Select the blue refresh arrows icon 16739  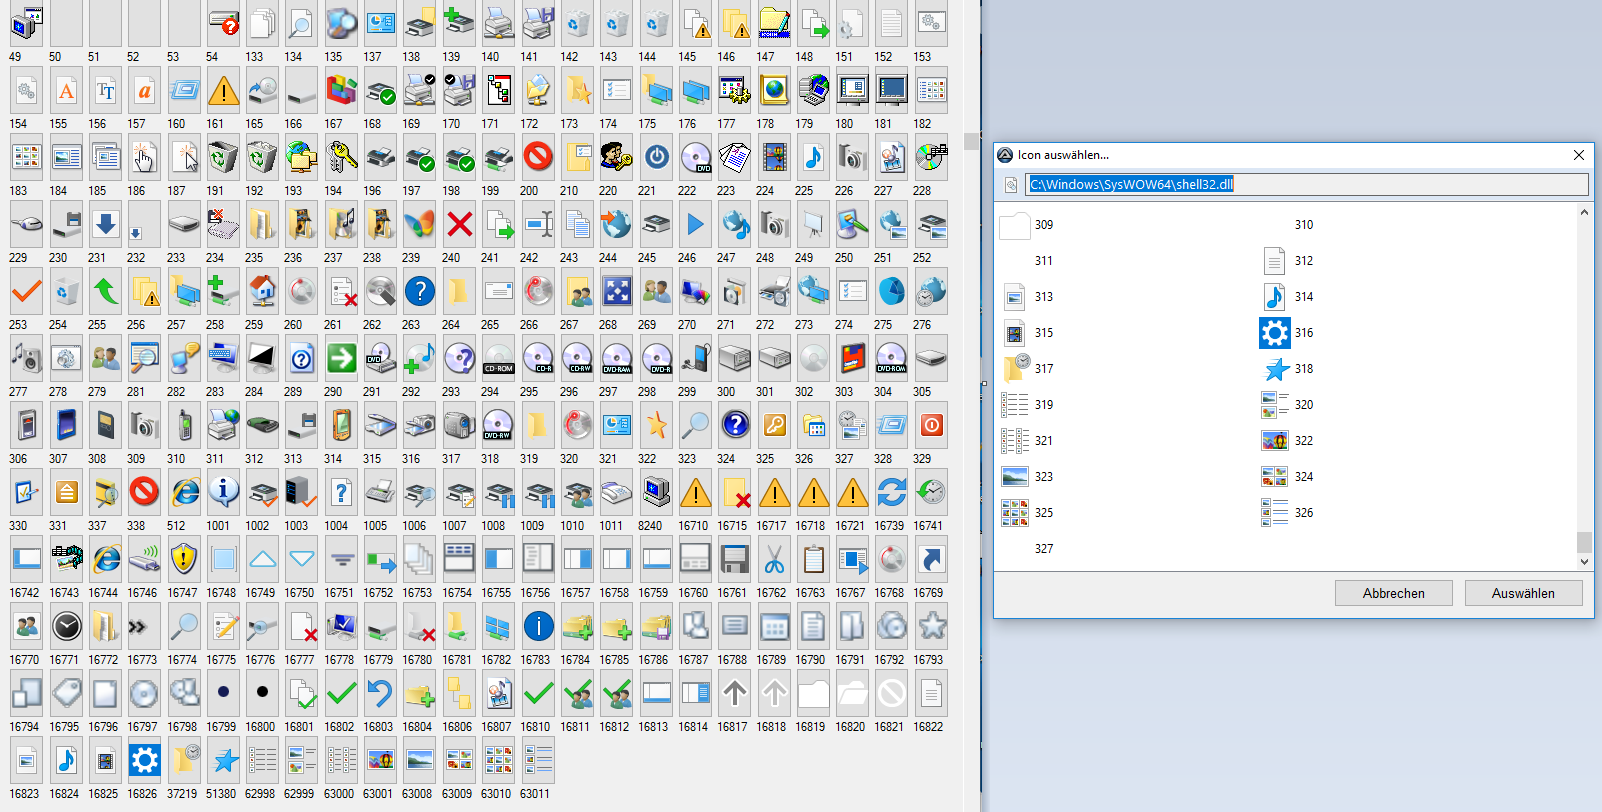click(891, 492)
